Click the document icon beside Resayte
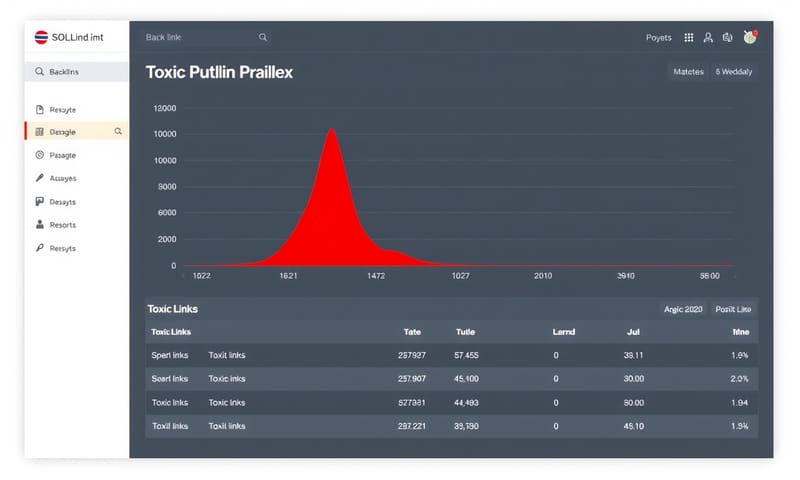Image resolution: width=800 pixels, height=480 pixels. tap(40, 109)
